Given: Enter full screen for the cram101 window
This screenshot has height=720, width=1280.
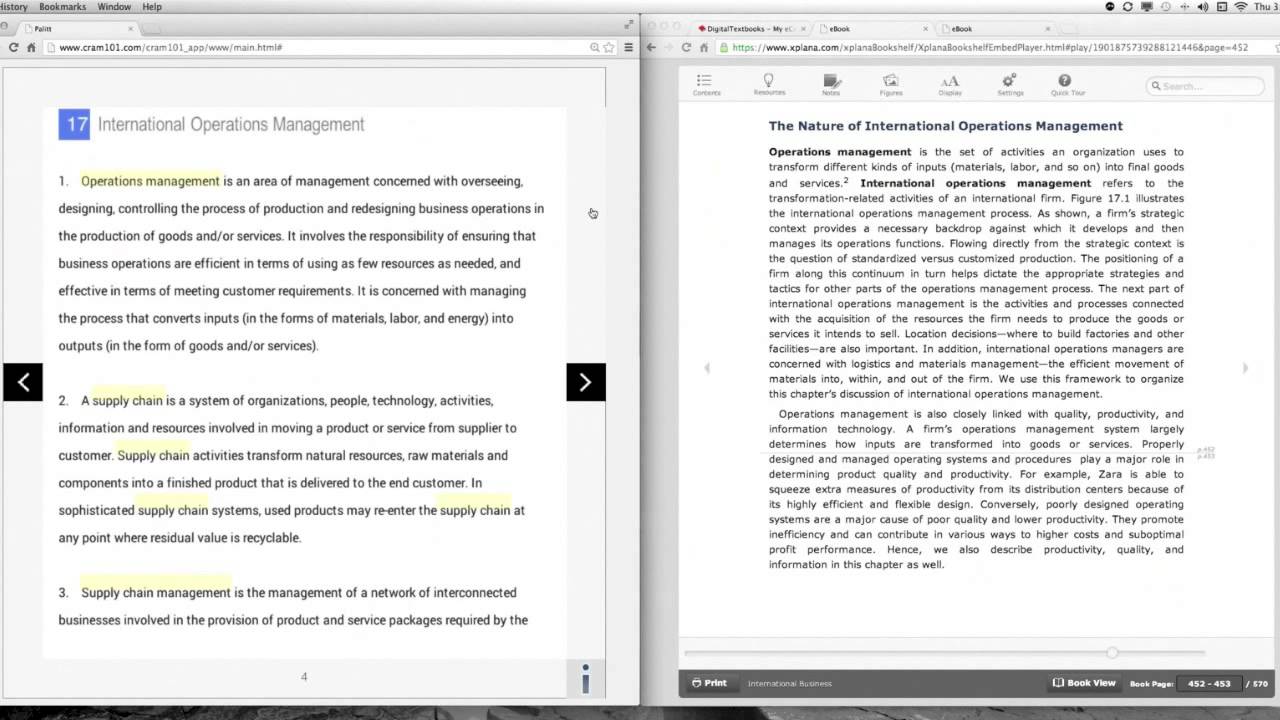Looking at the screenshot, I should coord(629,25).
